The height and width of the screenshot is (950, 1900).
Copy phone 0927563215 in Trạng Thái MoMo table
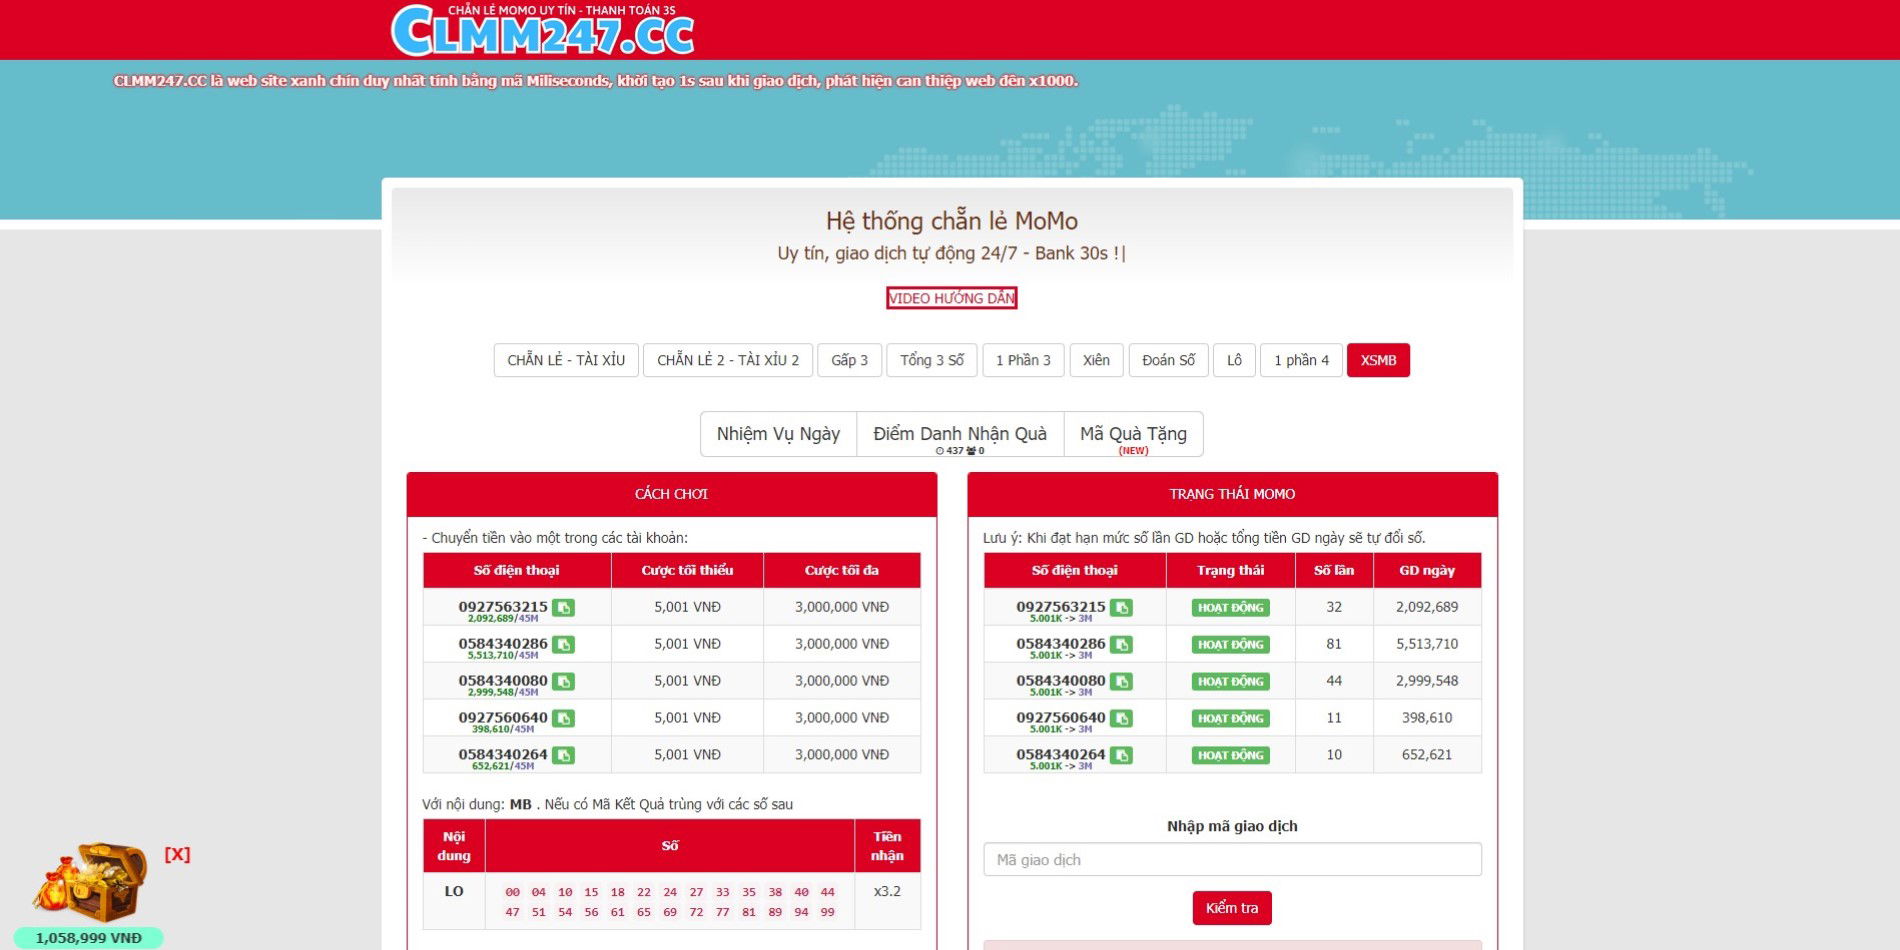(x=1121, y=607)
